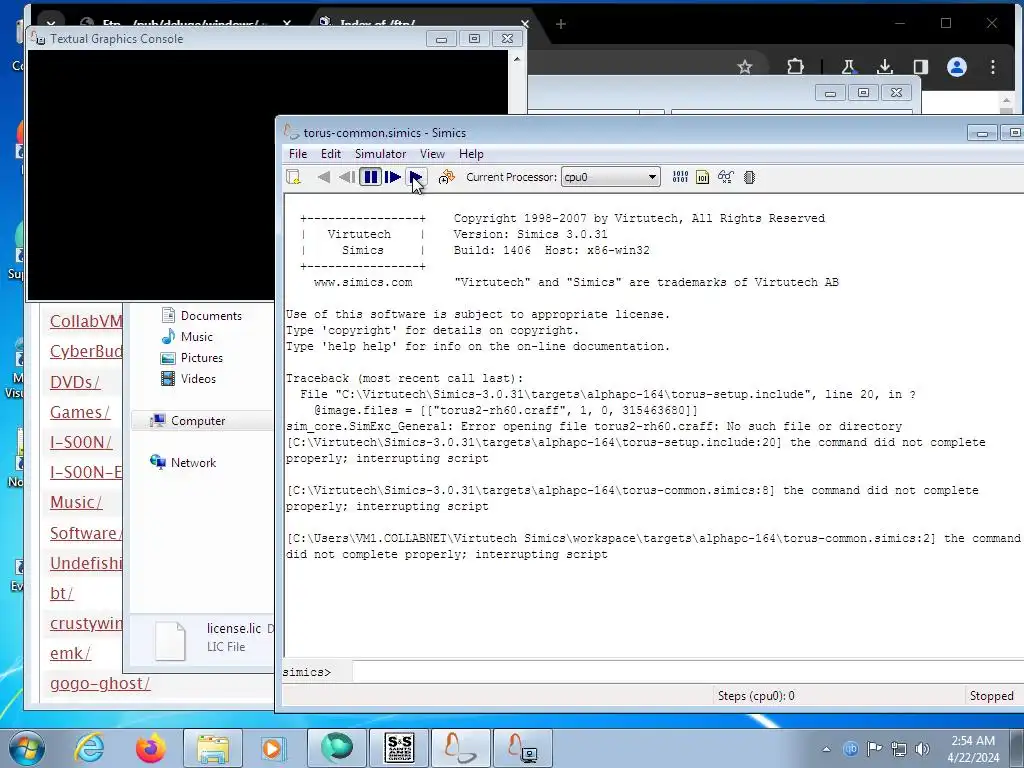Open the File menu in Simics
Image resolution: width=1024 pixels, height=768 pixels.
(x=298, y=154)
